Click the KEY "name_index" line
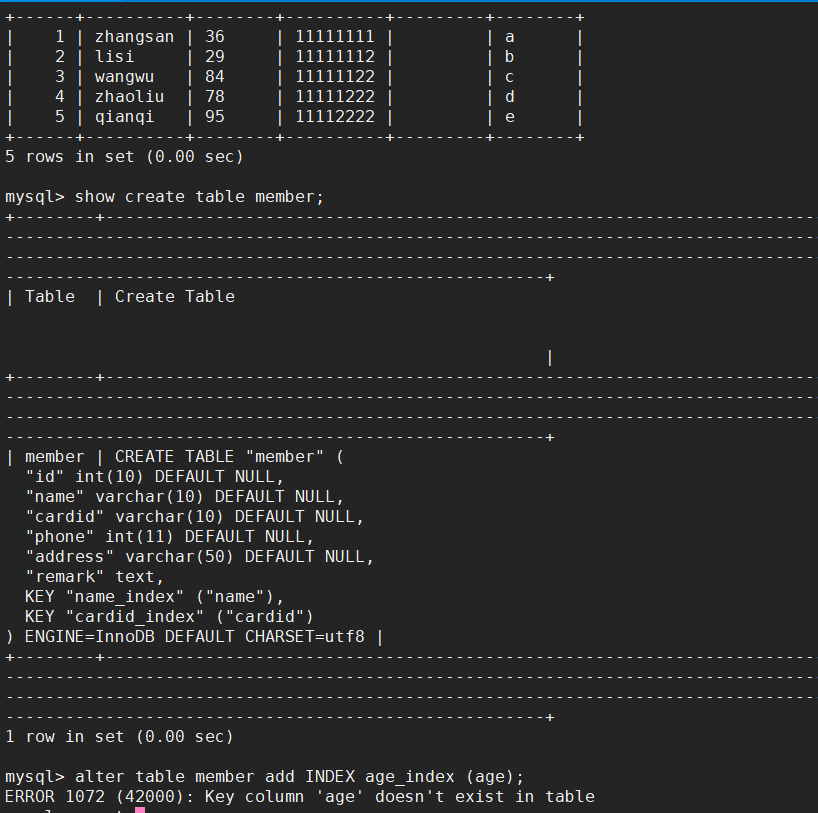The height and width of the screenshot is (813, 818). point(154,596)
